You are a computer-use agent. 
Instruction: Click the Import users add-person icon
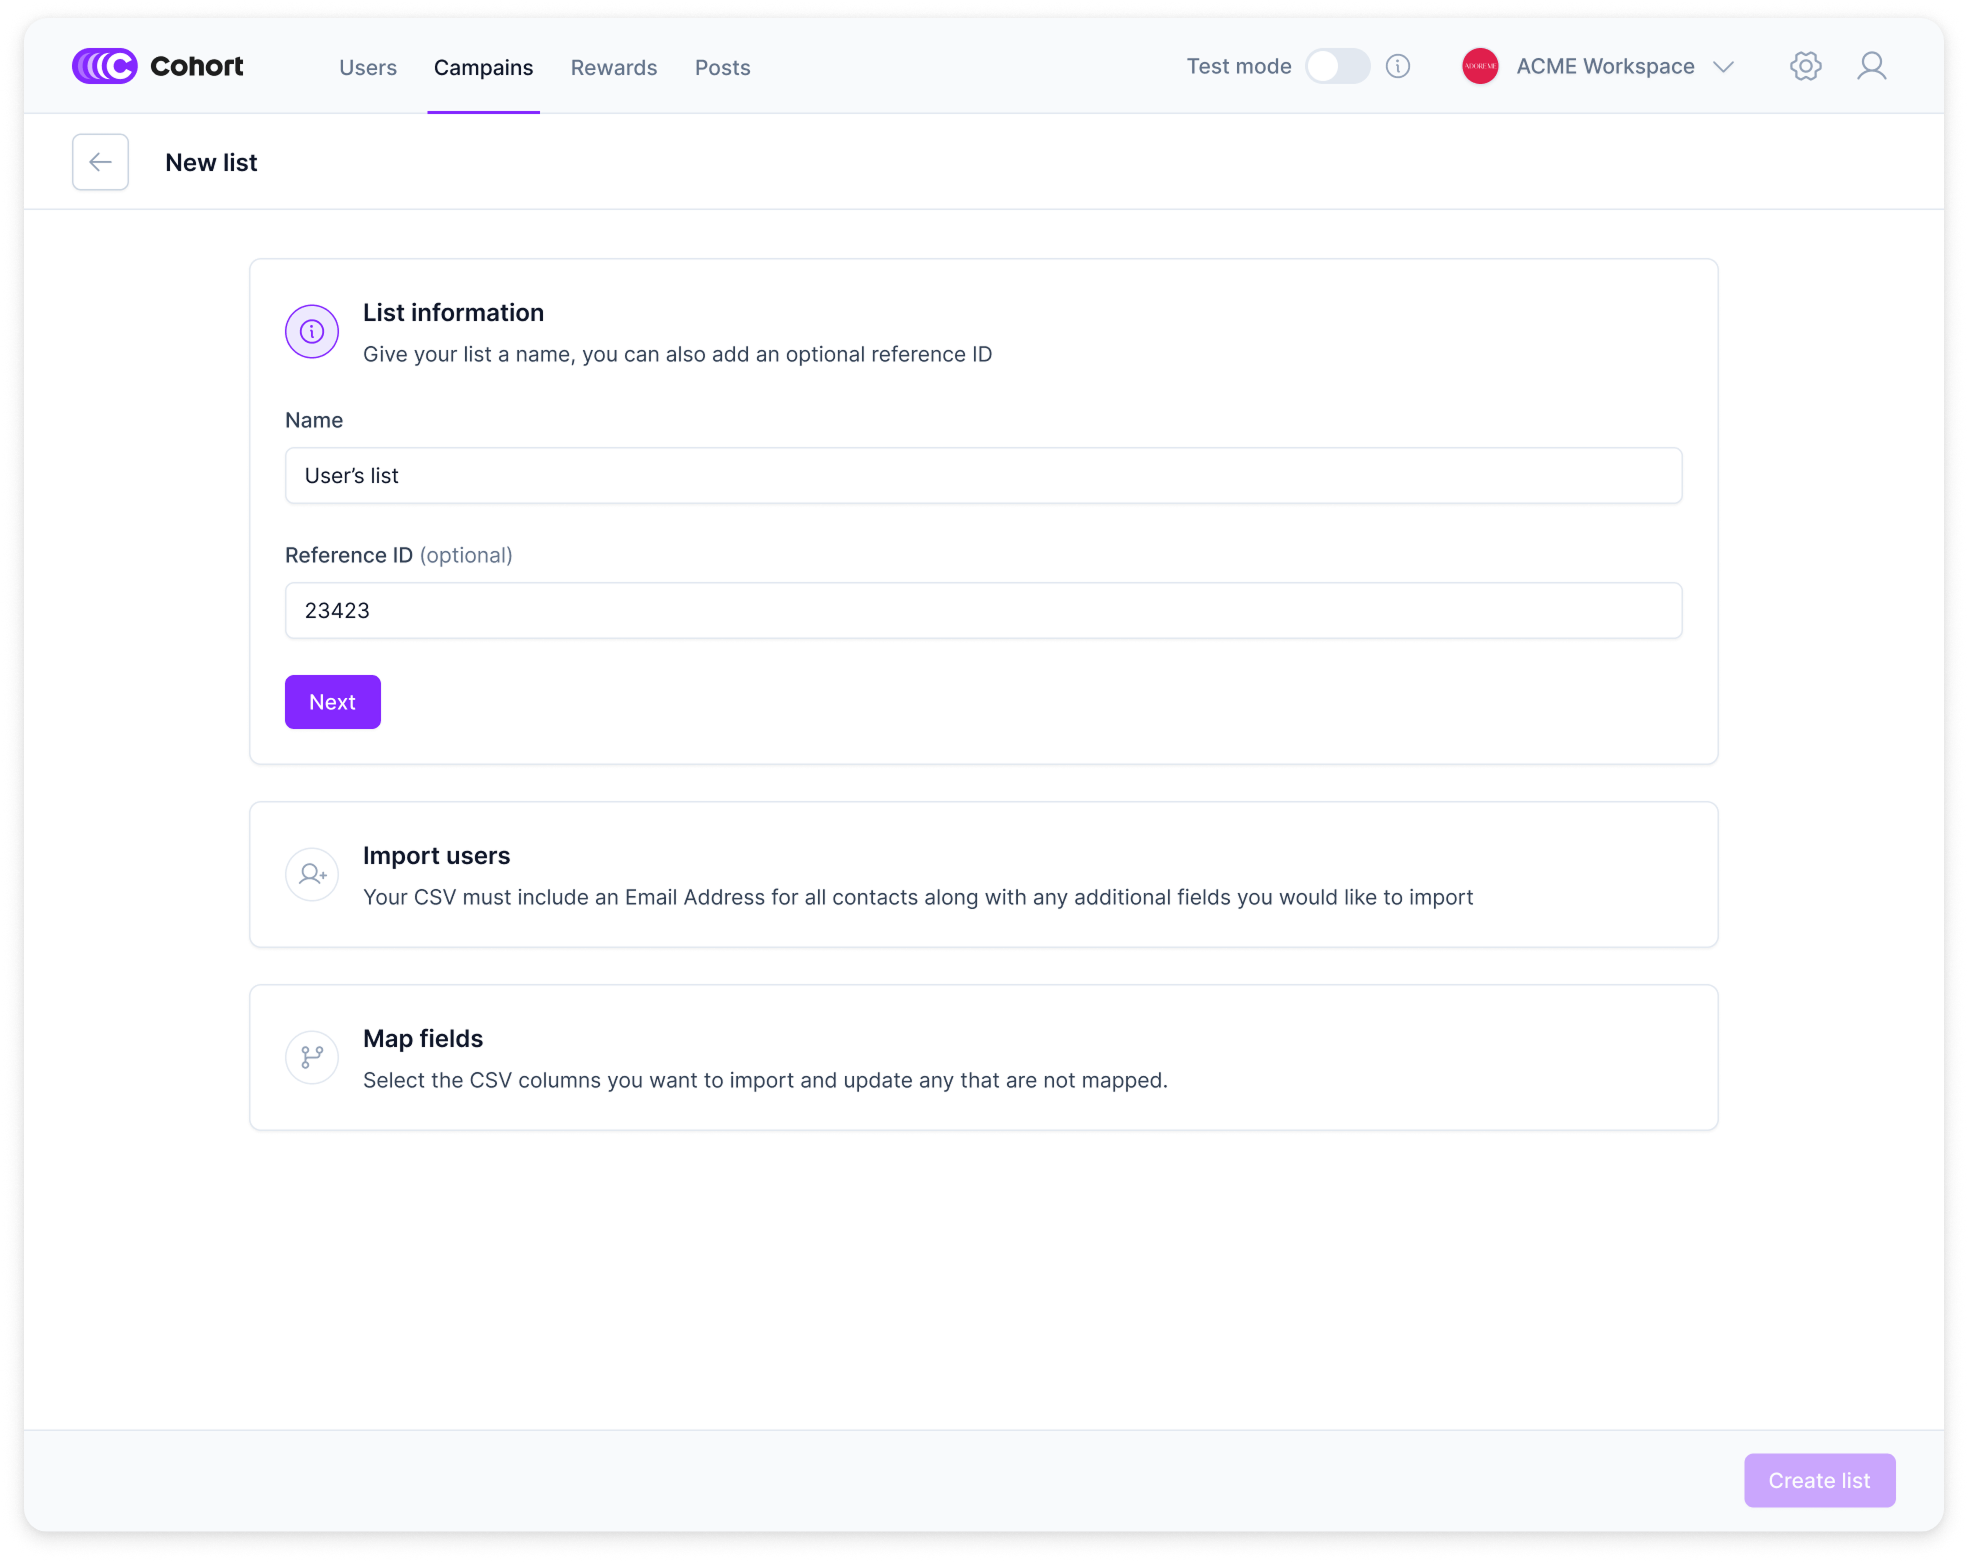click(312, 874)
